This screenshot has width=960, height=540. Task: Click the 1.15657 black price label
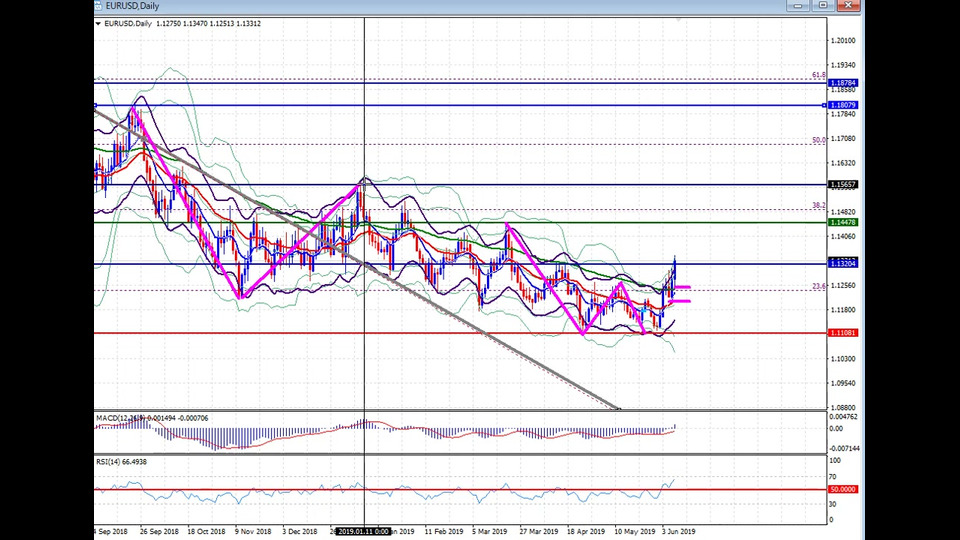pos(843,184)
